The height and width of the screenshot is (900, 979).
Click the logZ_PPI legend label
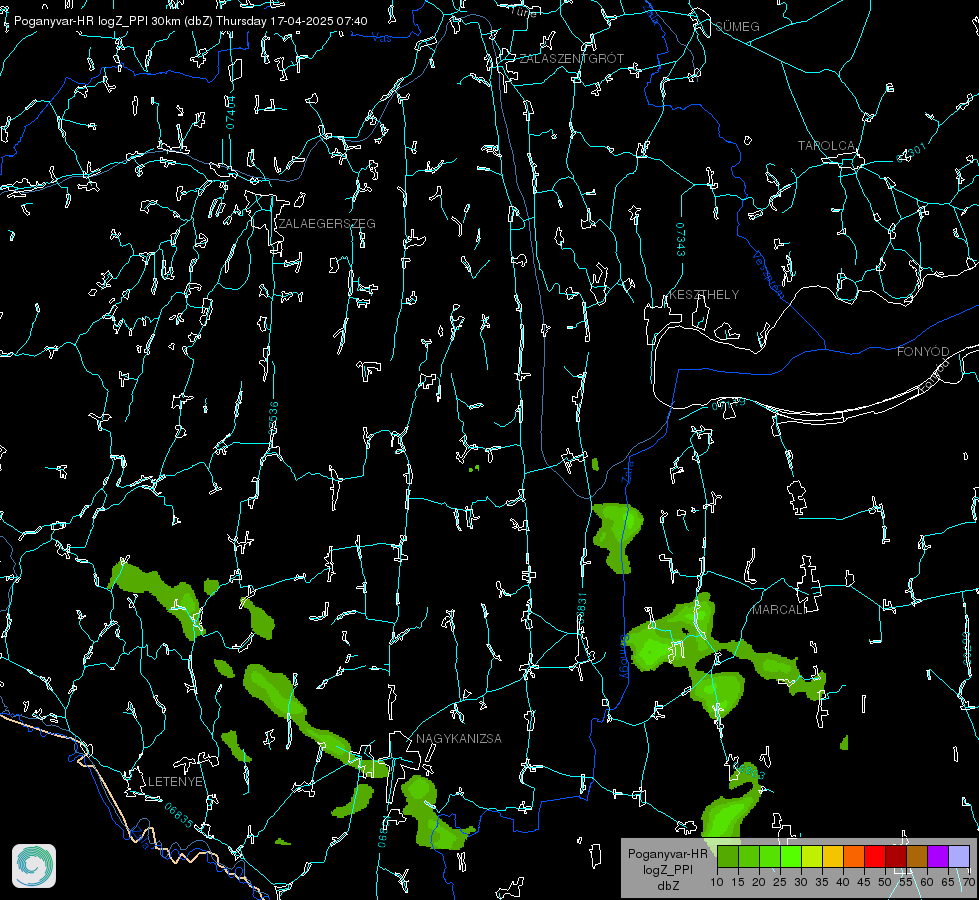point(667,869)
